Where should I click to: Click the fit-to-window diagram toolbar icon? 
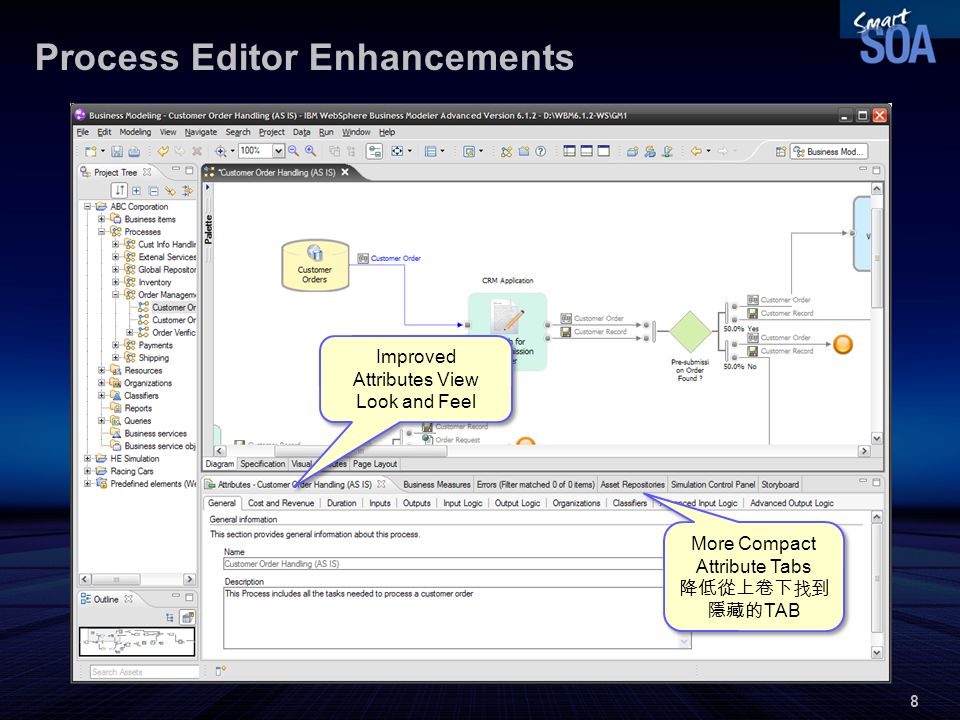(398, 151)
